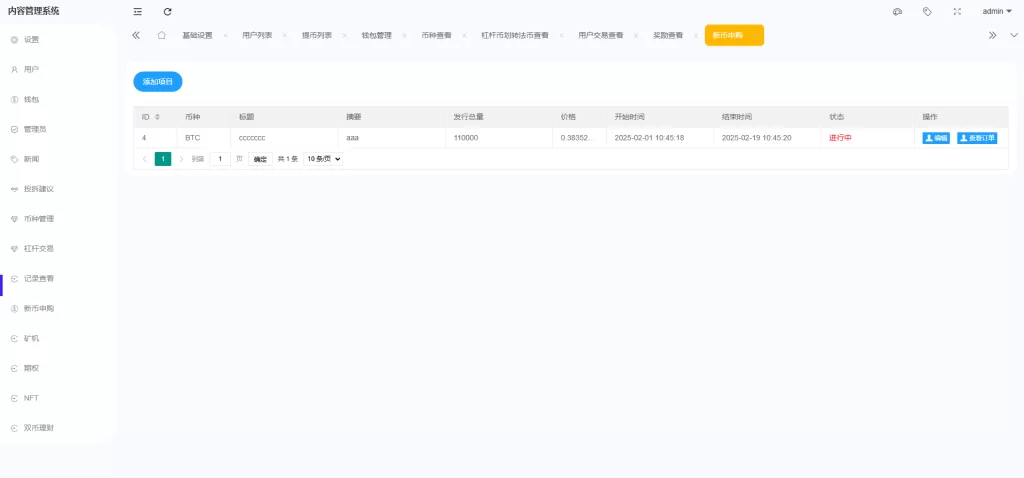Switch to the 基础设置 tab
This screenshot has height=478, width=1024.
point(197,35)
